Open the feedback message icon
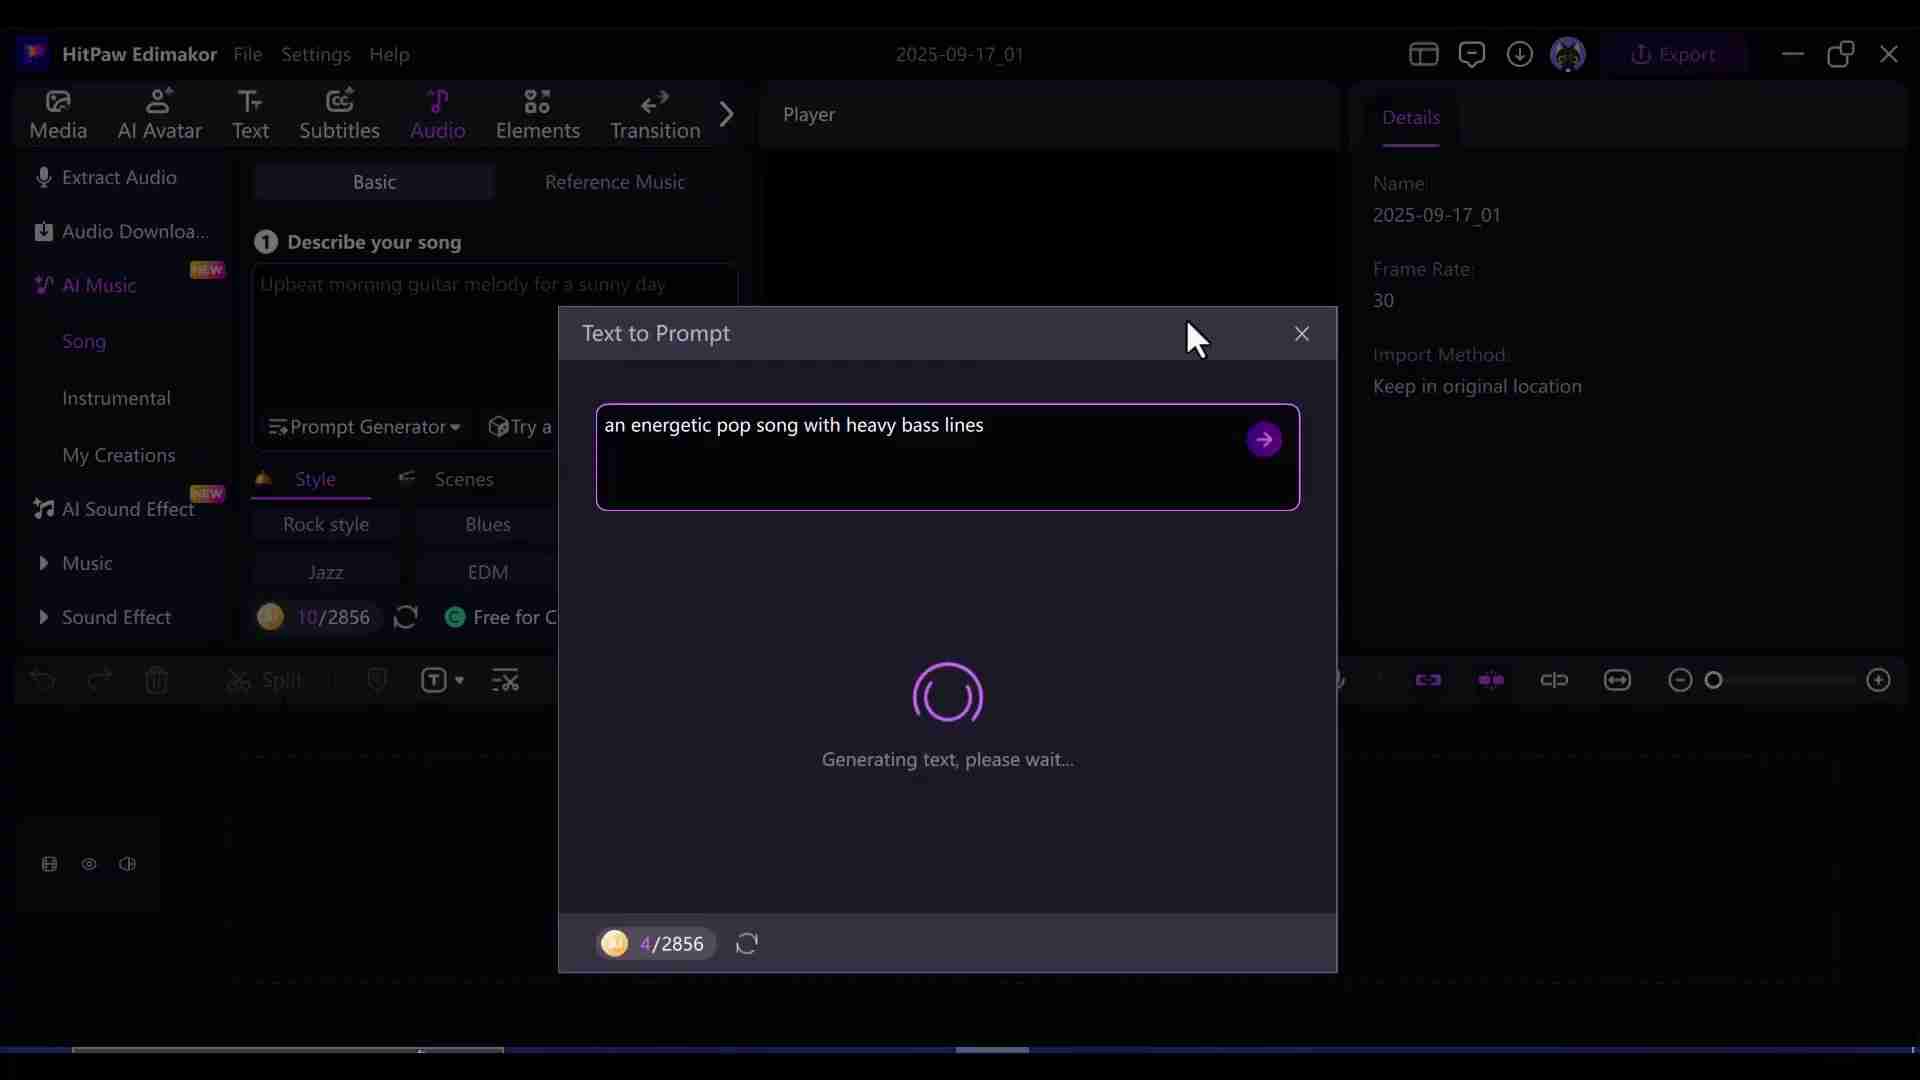The image size is (1920, 1080). 1471,54
